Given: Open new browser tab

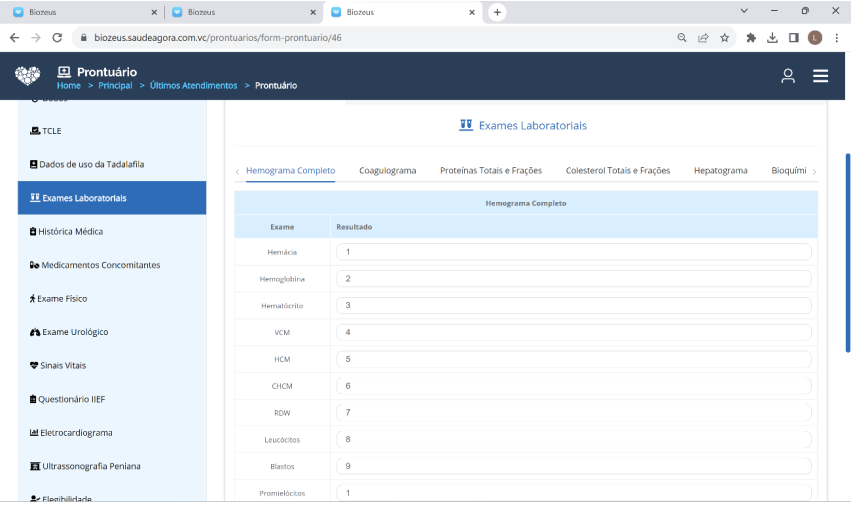Looking at the screenshot, I should [x=497, y=12].
